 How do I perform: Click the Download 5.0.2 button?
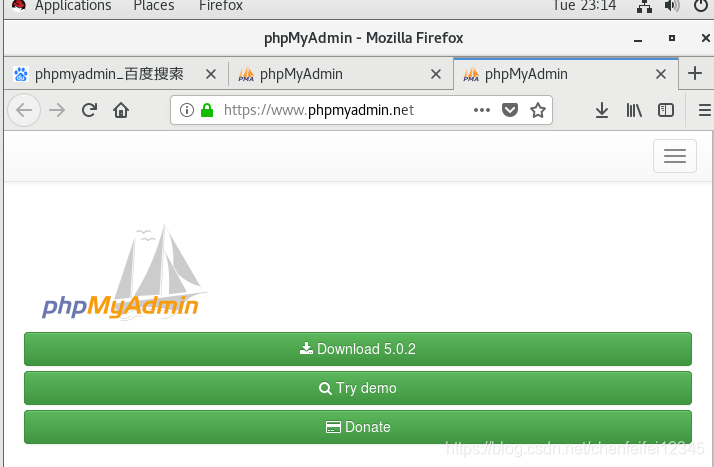[358, 349]
